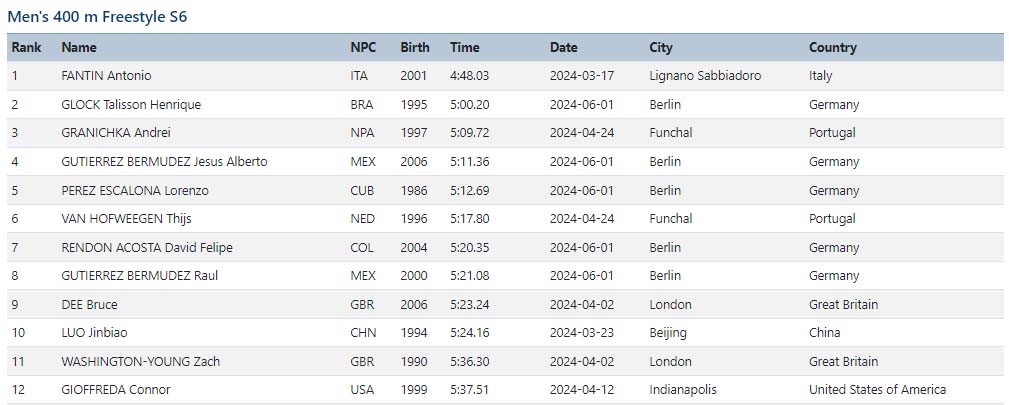Click the DEE Bruce entry
The width and height of the screenshot is (1009, 405).
tap(89, 305)
